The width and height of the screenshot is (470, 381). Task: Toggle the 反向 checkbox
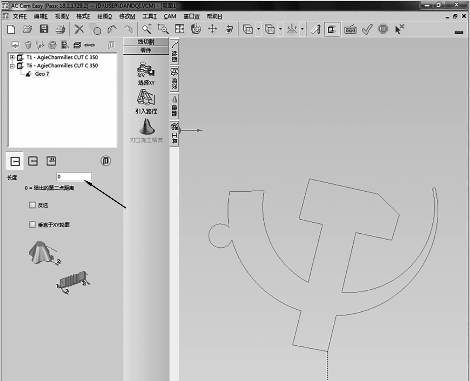[x=32, y=205]
